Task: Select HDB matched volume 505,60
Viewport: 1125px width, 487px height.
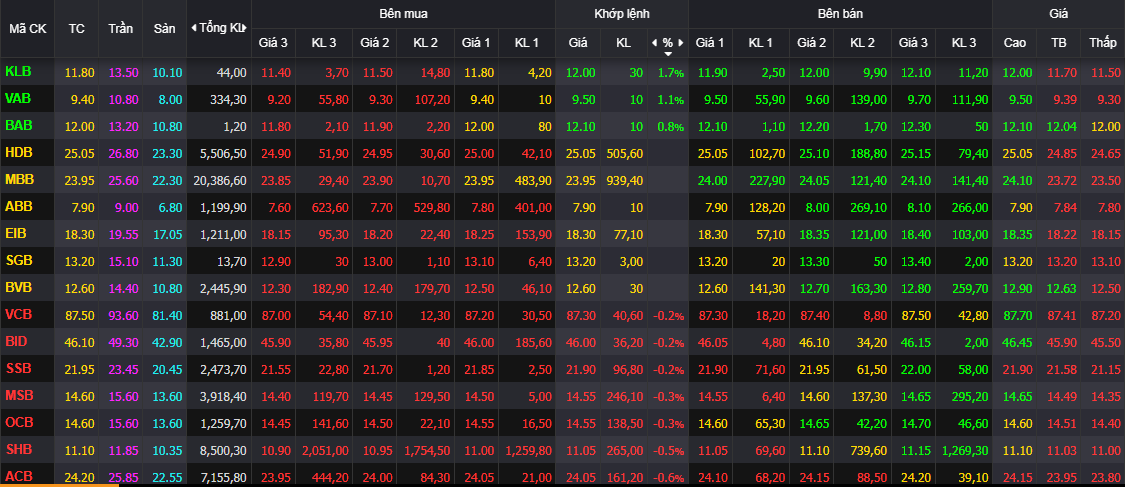Action: (x=623, y=153)
